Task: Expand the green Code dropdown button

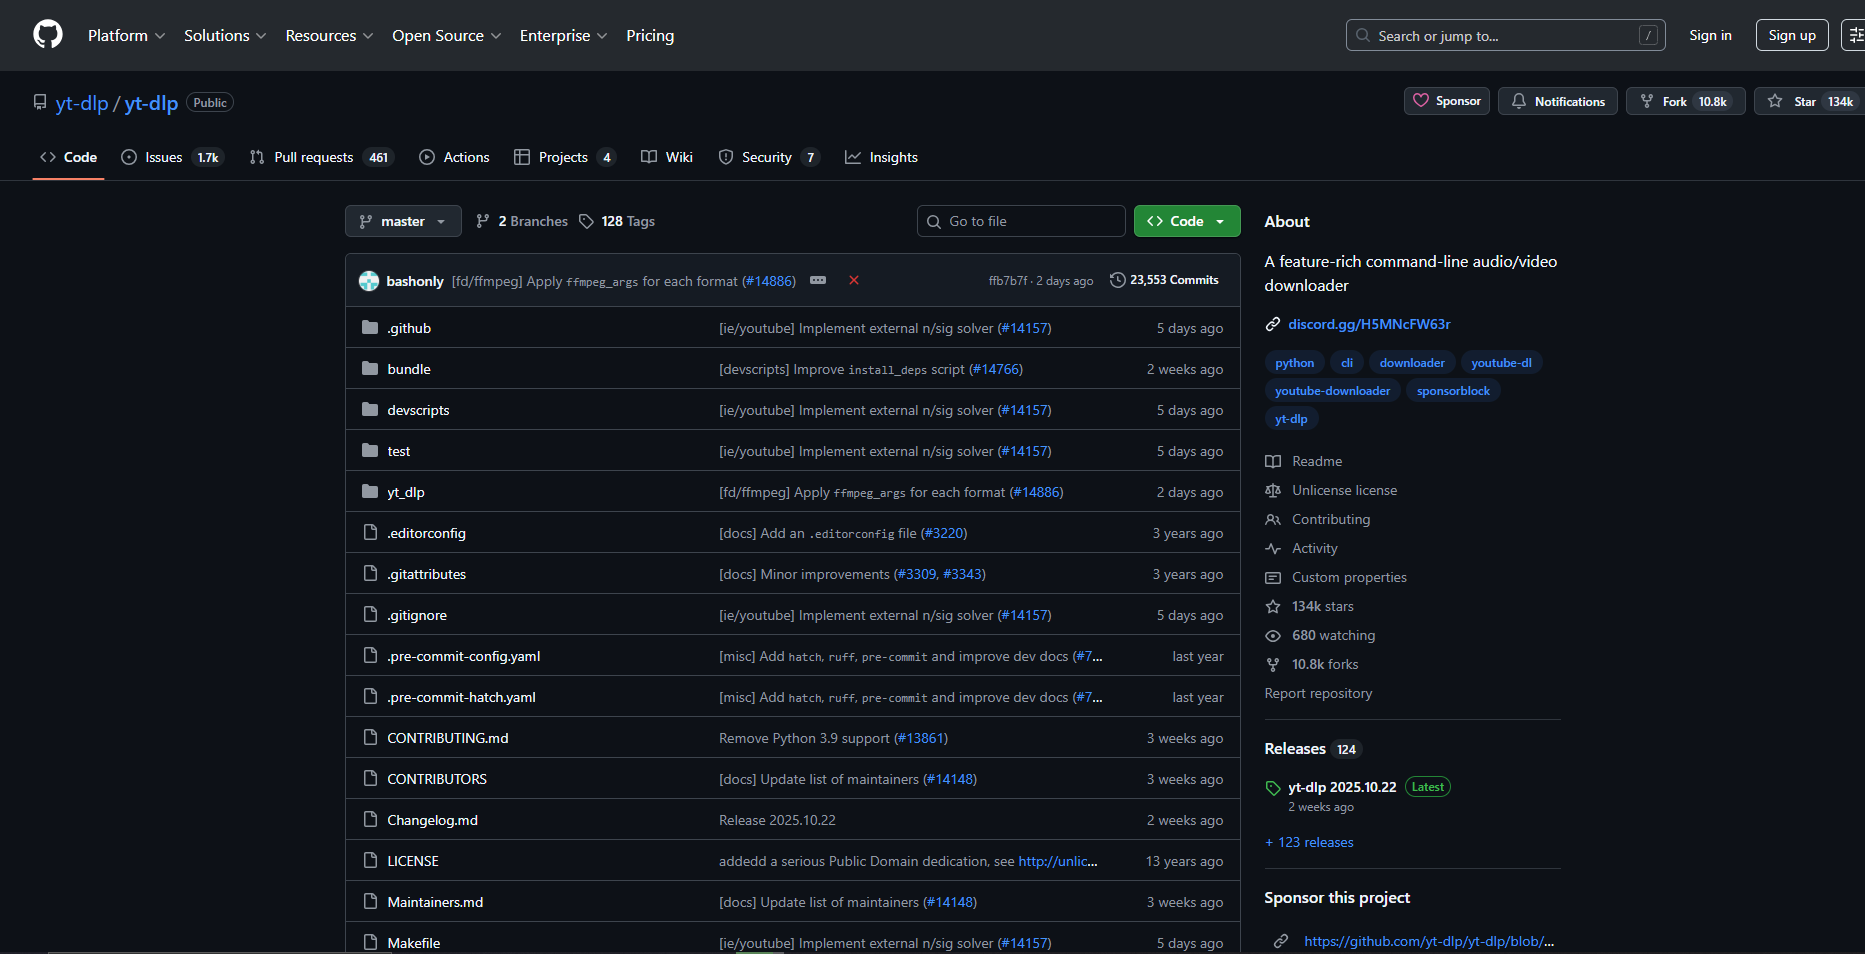Action: click(x=1187, y=221)
